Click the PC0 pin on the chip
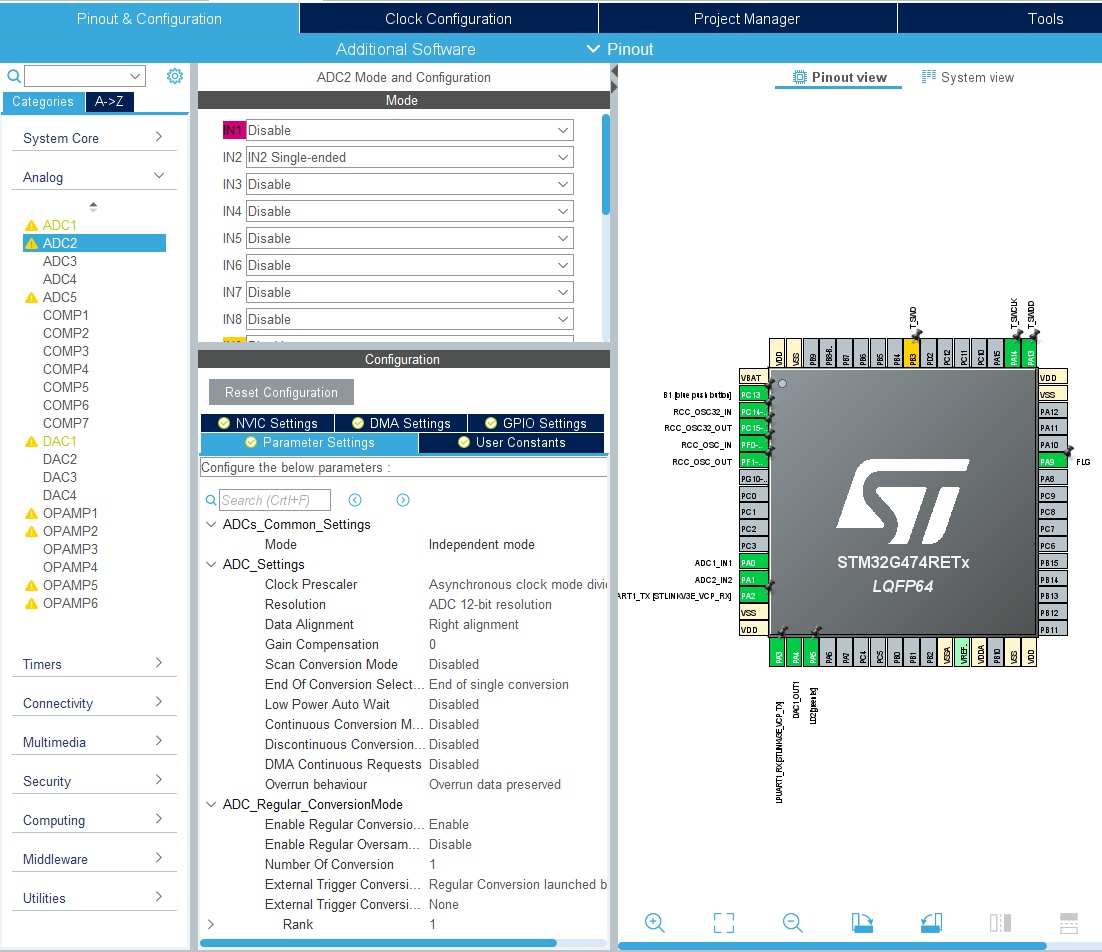The image size is (1102, 952). point(753,495)
